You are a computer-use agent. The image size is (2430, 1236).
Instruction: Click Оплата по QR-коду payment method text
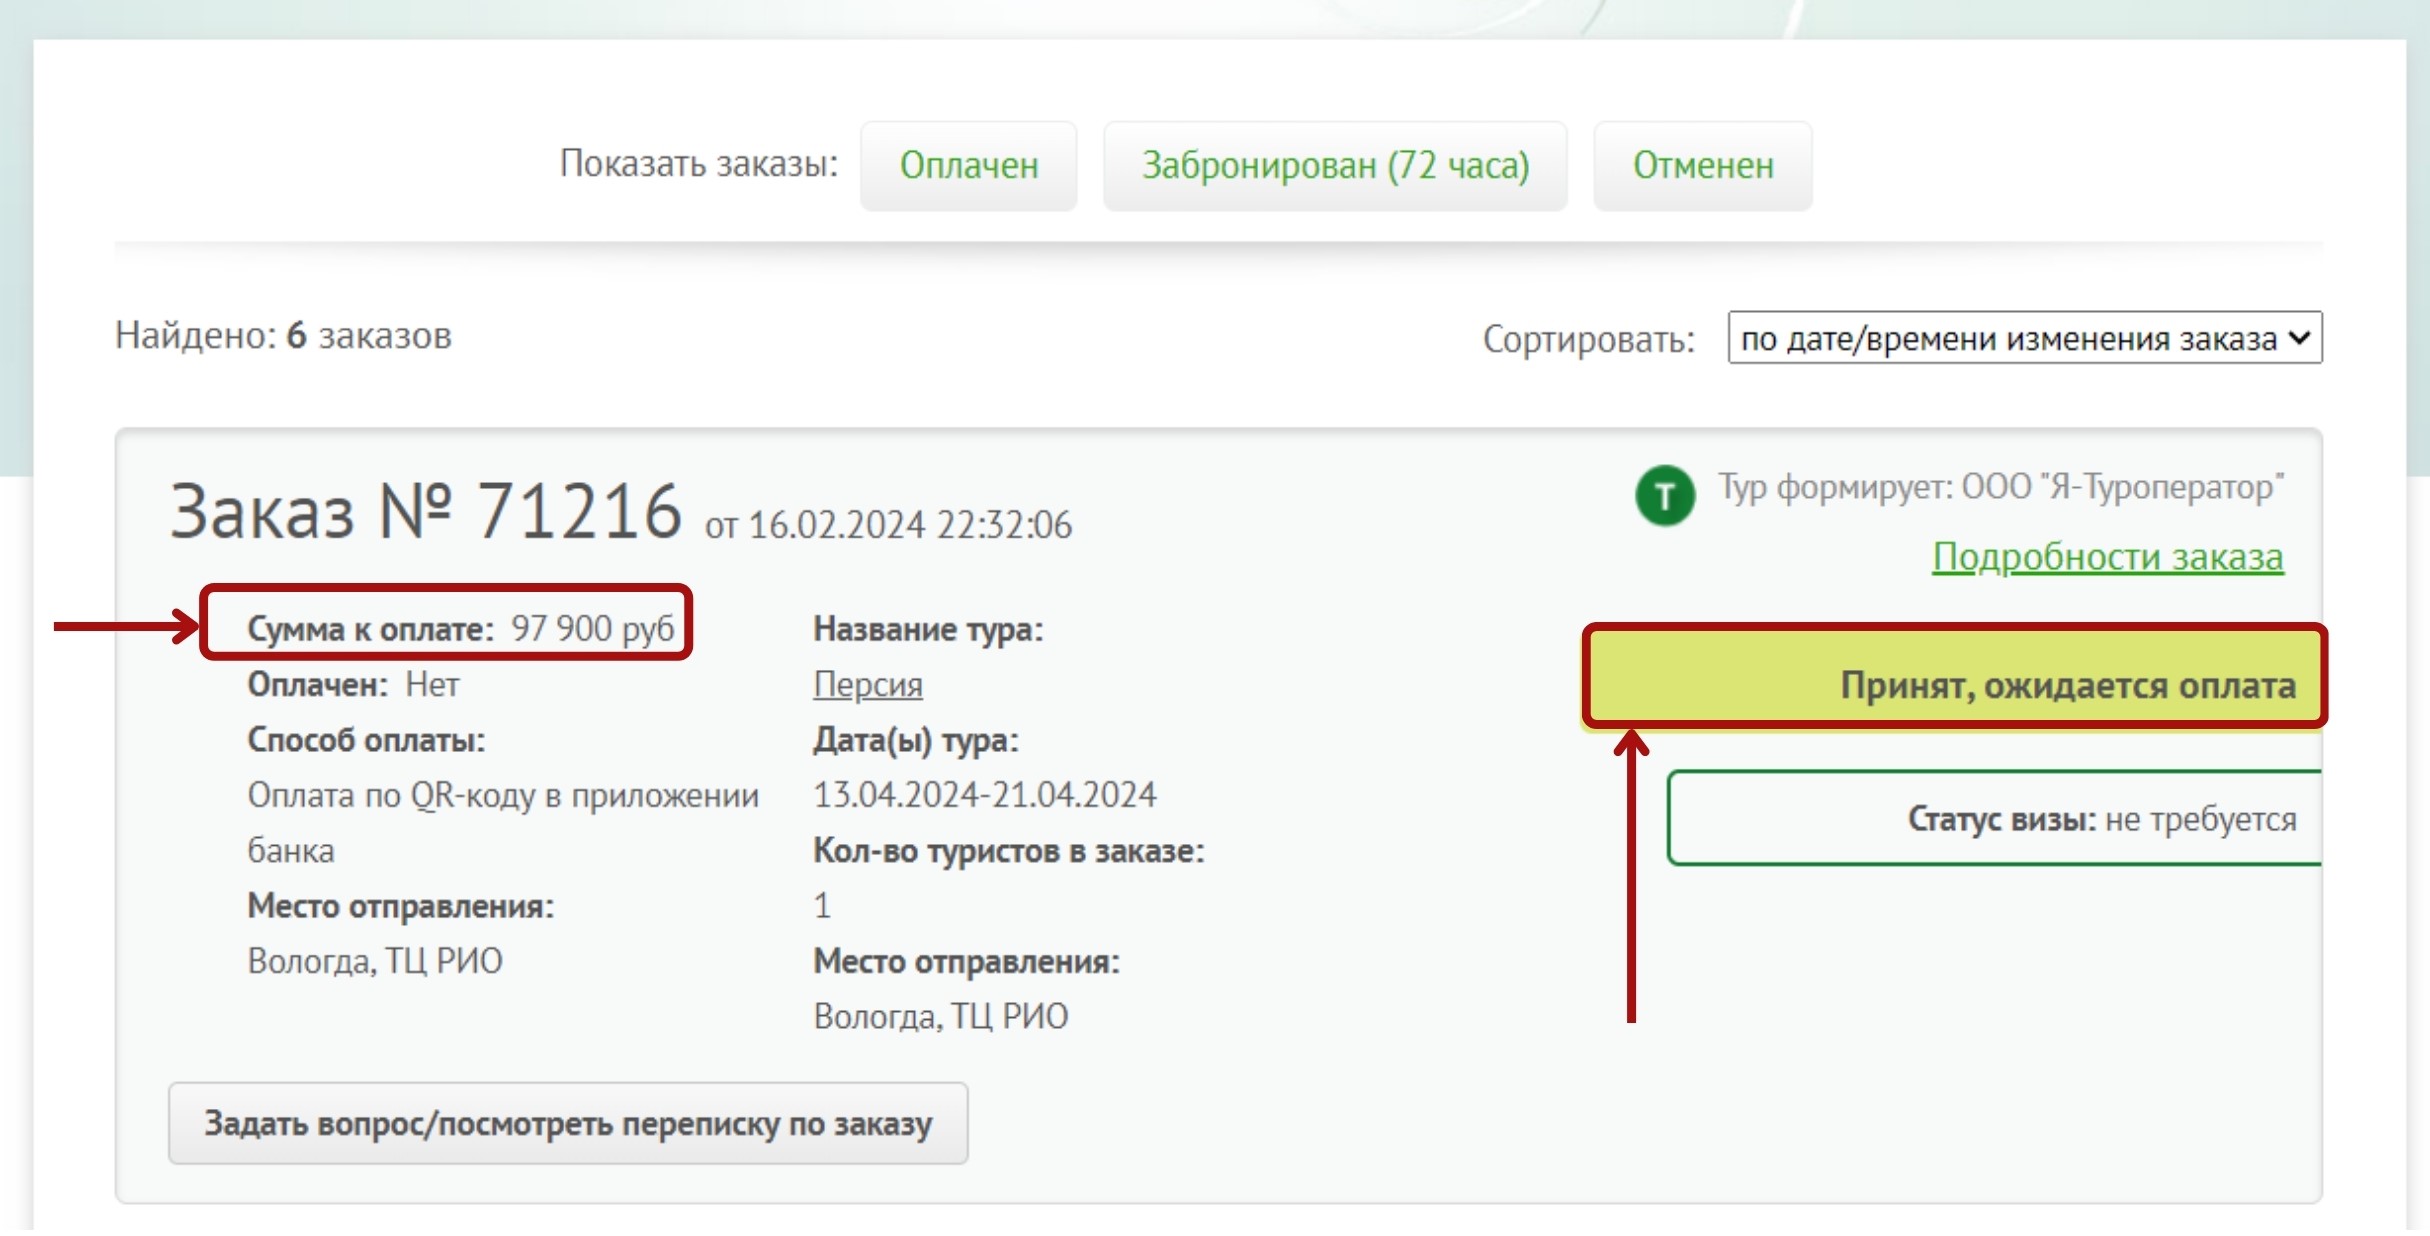pos(502,795)
